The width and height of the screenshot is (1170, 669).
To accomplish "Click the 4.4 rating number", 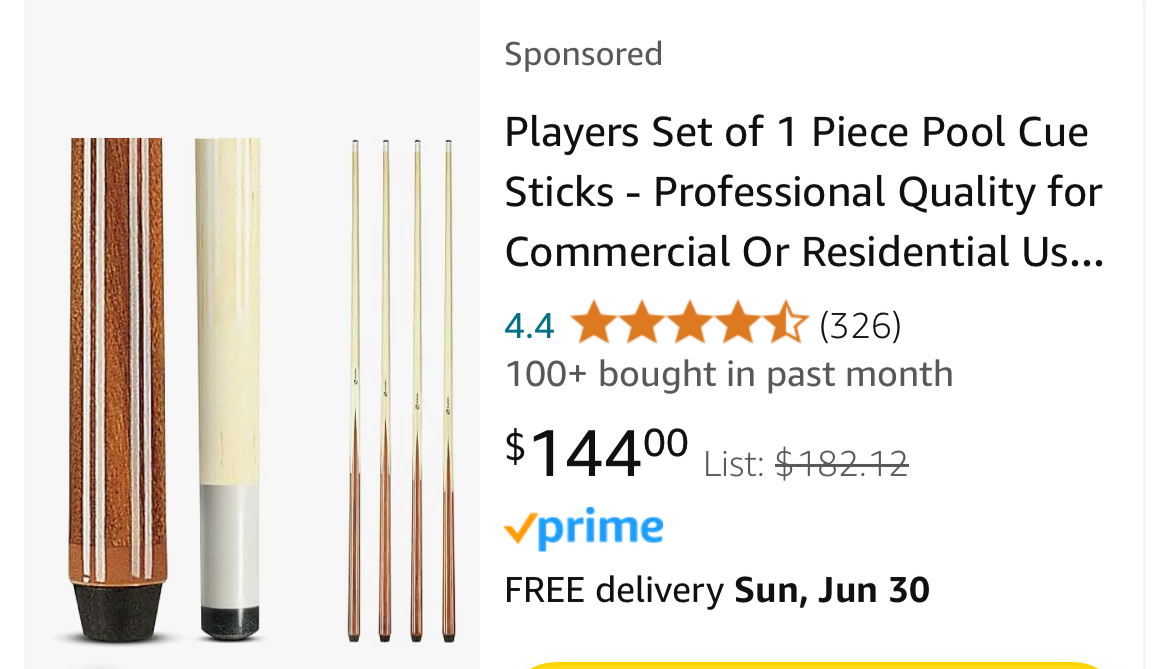I will click(x=529, y=325).
